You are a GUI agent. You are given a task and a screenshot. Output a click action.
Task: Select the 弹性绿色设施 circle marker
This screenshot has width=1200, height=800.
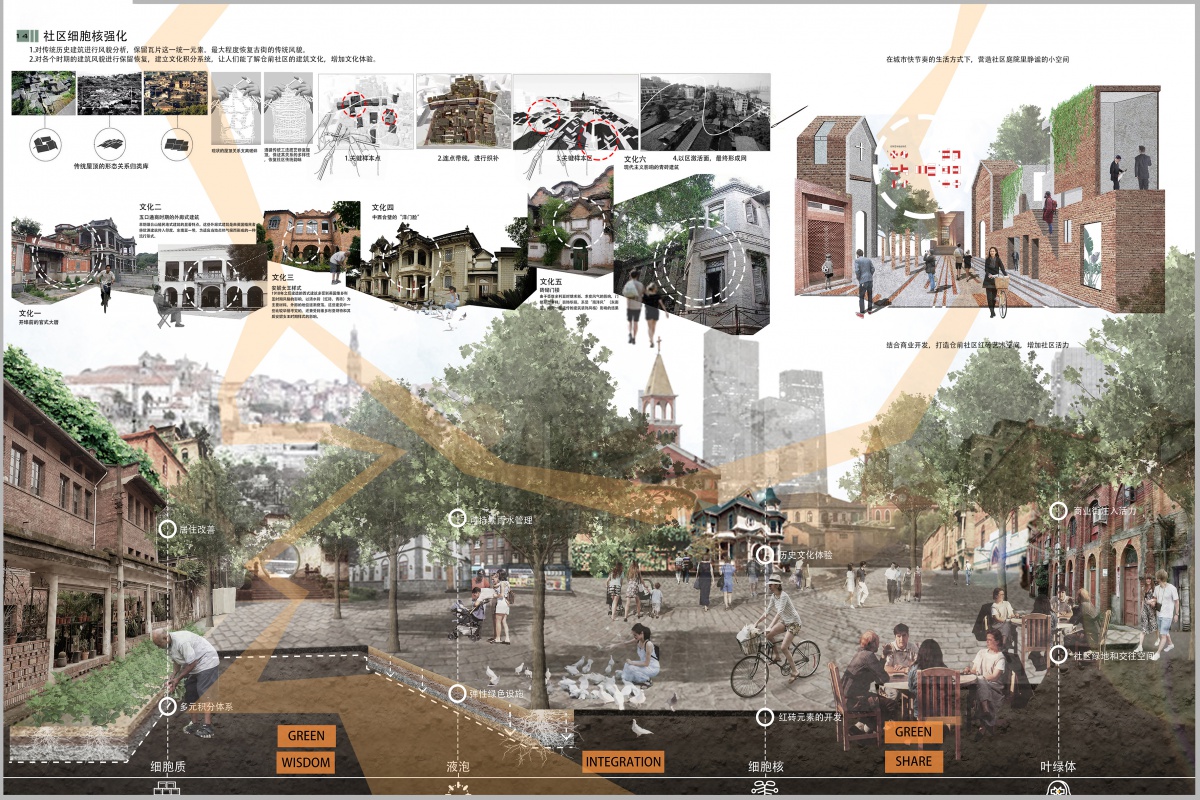click(x=458, y=692)
